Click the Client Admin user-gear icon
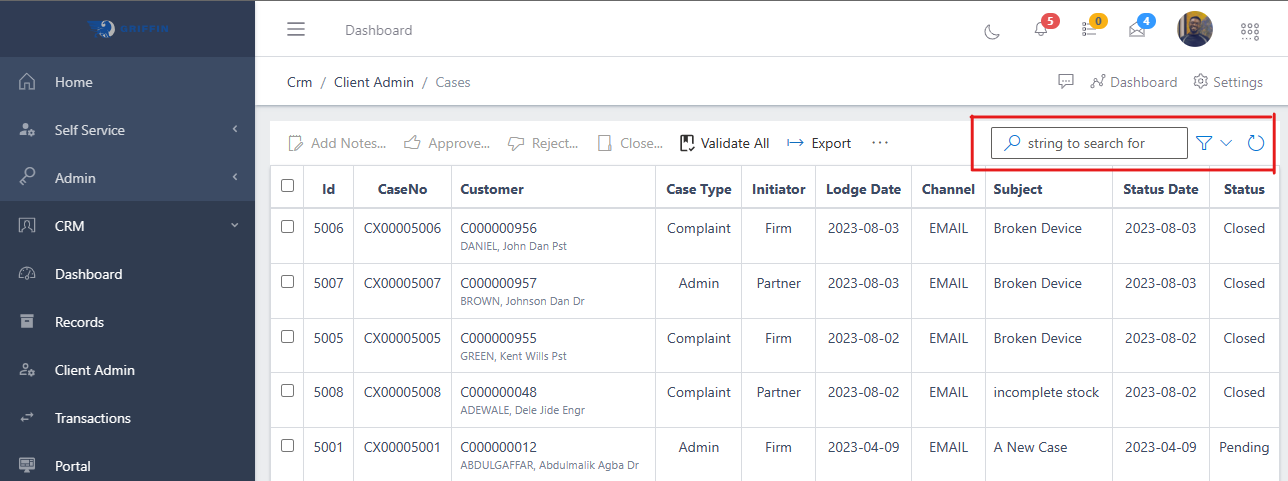Image resolution: width=1288 pixels, height=481 pixels. click(x=28, y=370)
